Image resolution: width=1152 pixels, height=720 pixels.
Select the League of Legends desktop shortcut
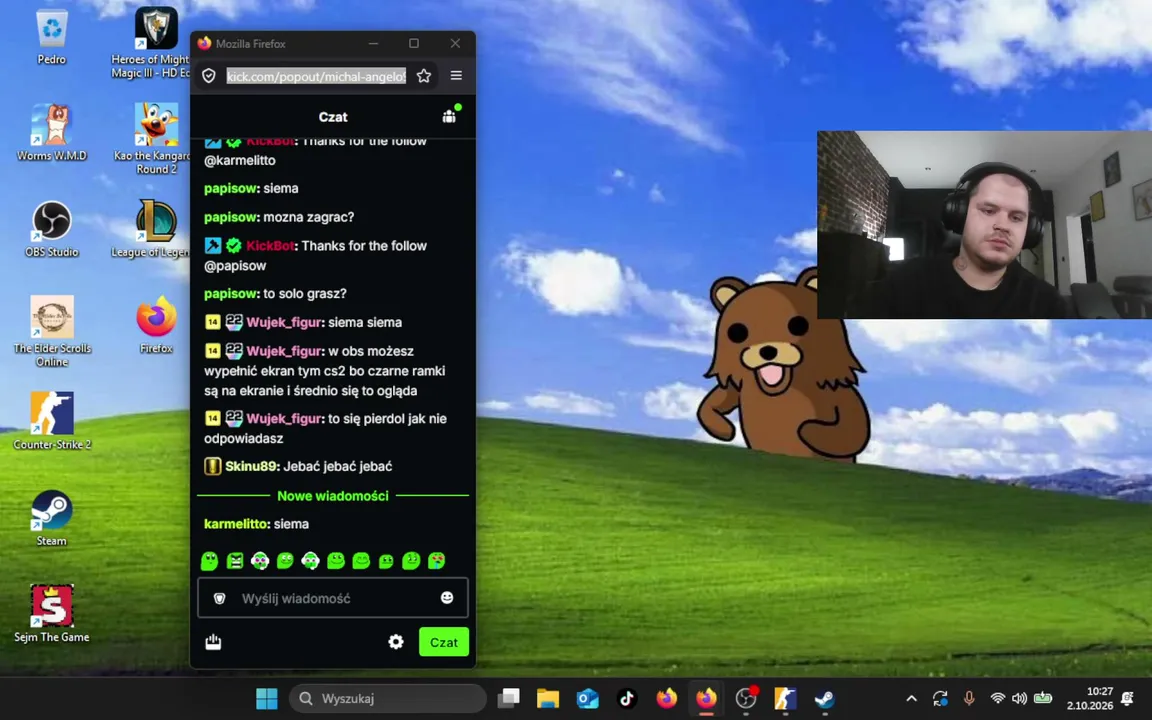155,229
